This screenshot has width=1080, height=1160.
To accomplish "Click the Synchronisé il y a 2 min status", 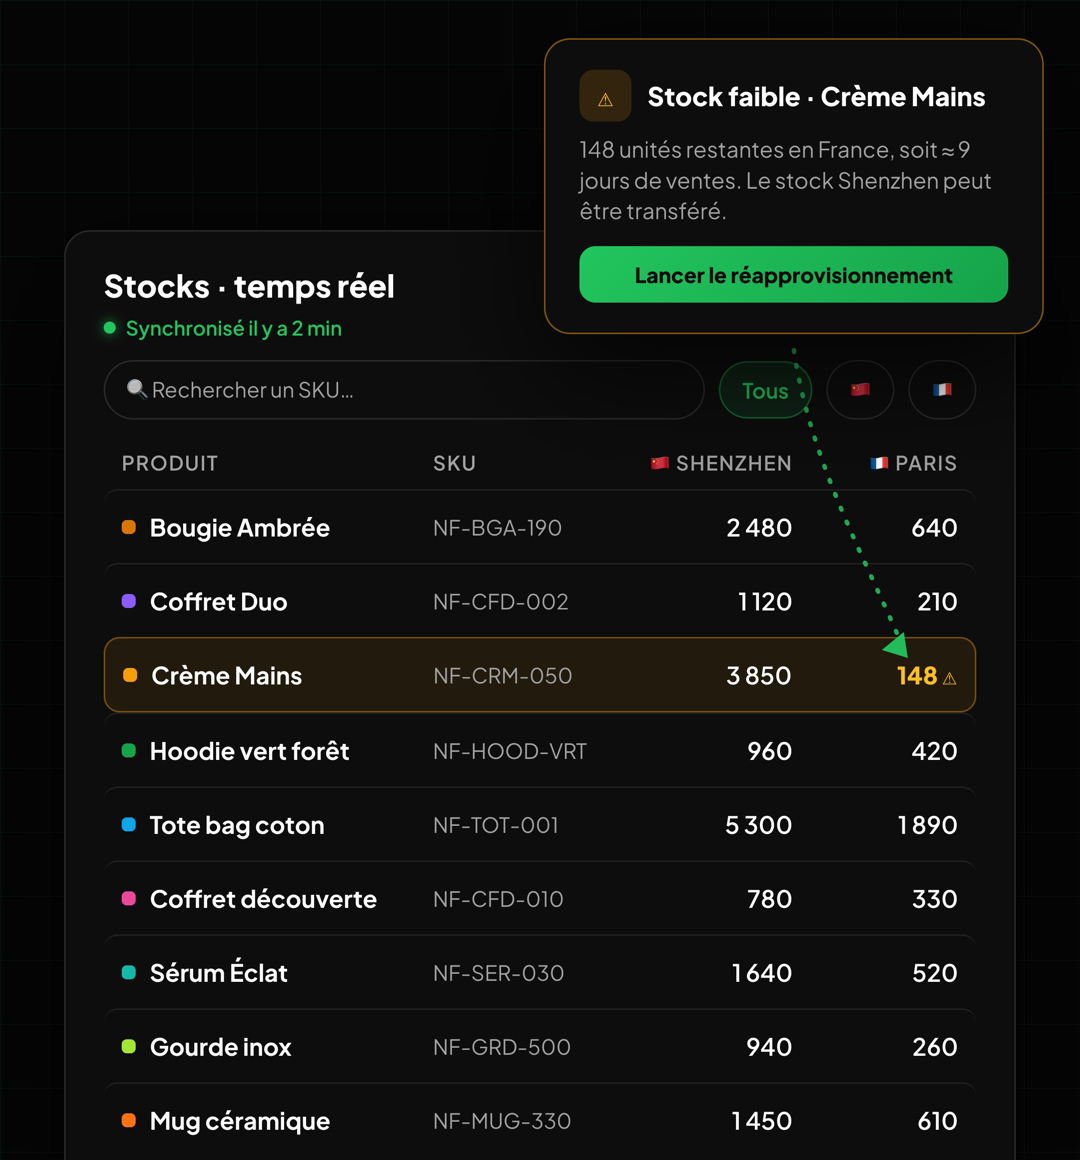I will coord(234,328).
